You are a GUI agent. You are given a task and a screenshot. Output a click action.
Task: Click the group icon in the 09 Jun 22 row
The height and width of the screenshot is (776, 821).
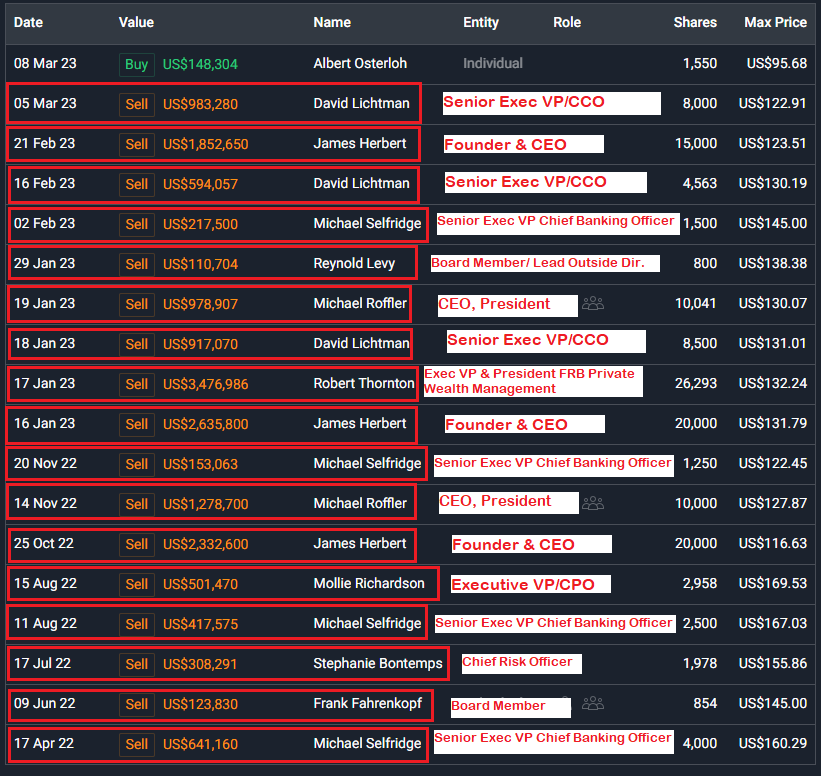pos(593,704)
